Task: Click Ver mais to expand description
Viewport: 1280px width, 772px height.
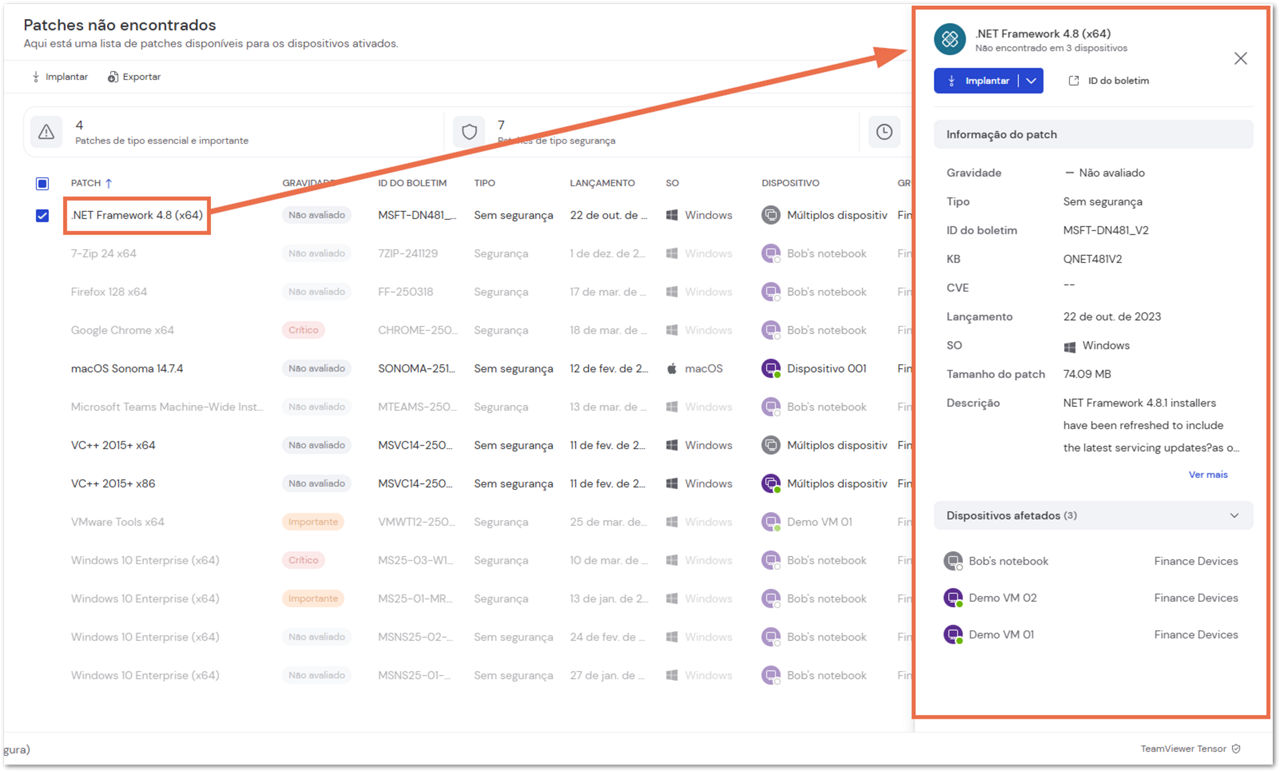Action: [1208, 474]
